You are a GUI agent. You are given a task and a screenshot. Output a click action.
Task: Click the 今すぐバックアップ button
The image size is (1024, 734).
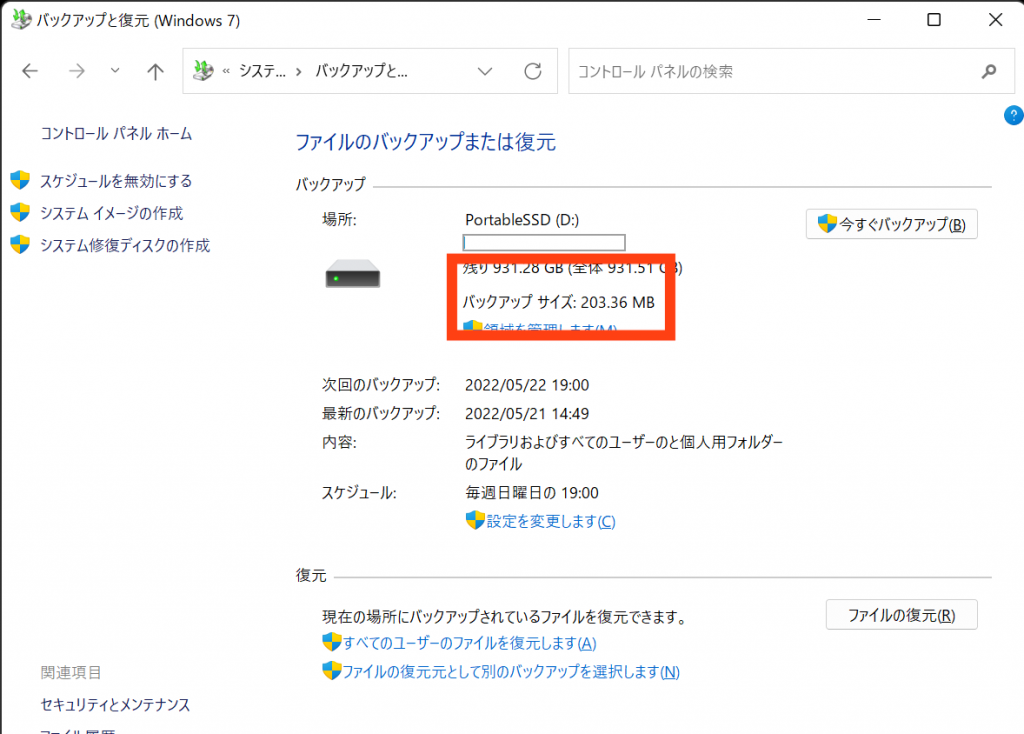click(x=891, y=224)
